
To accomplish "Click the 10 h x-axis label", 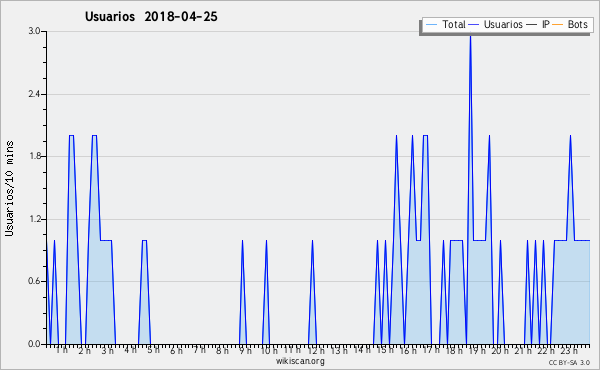I will tap(269, 350).
